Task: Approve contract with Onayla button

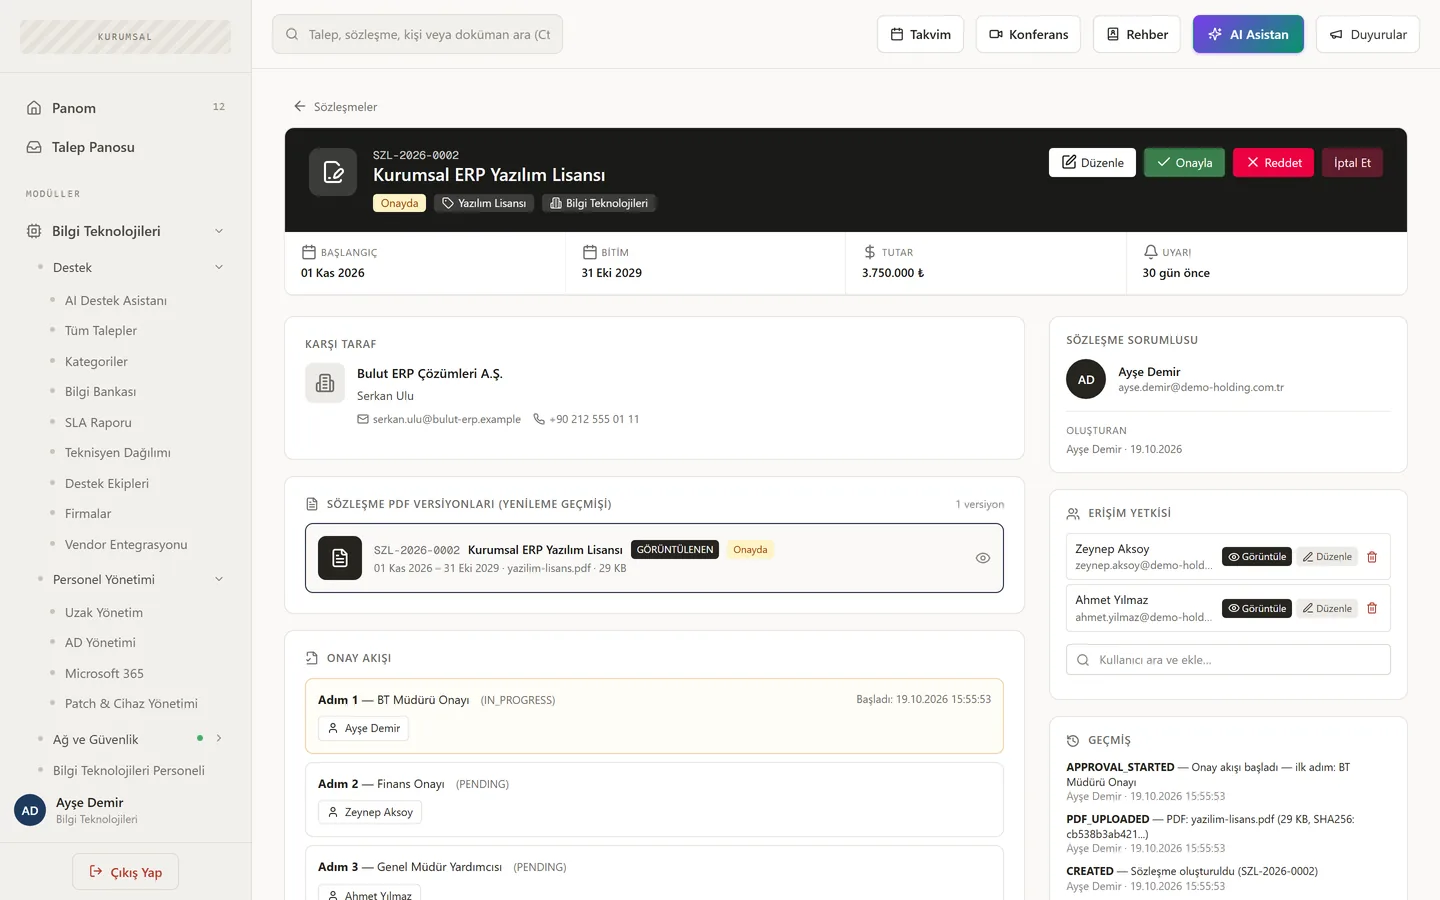Action: tap(1184, 162)
